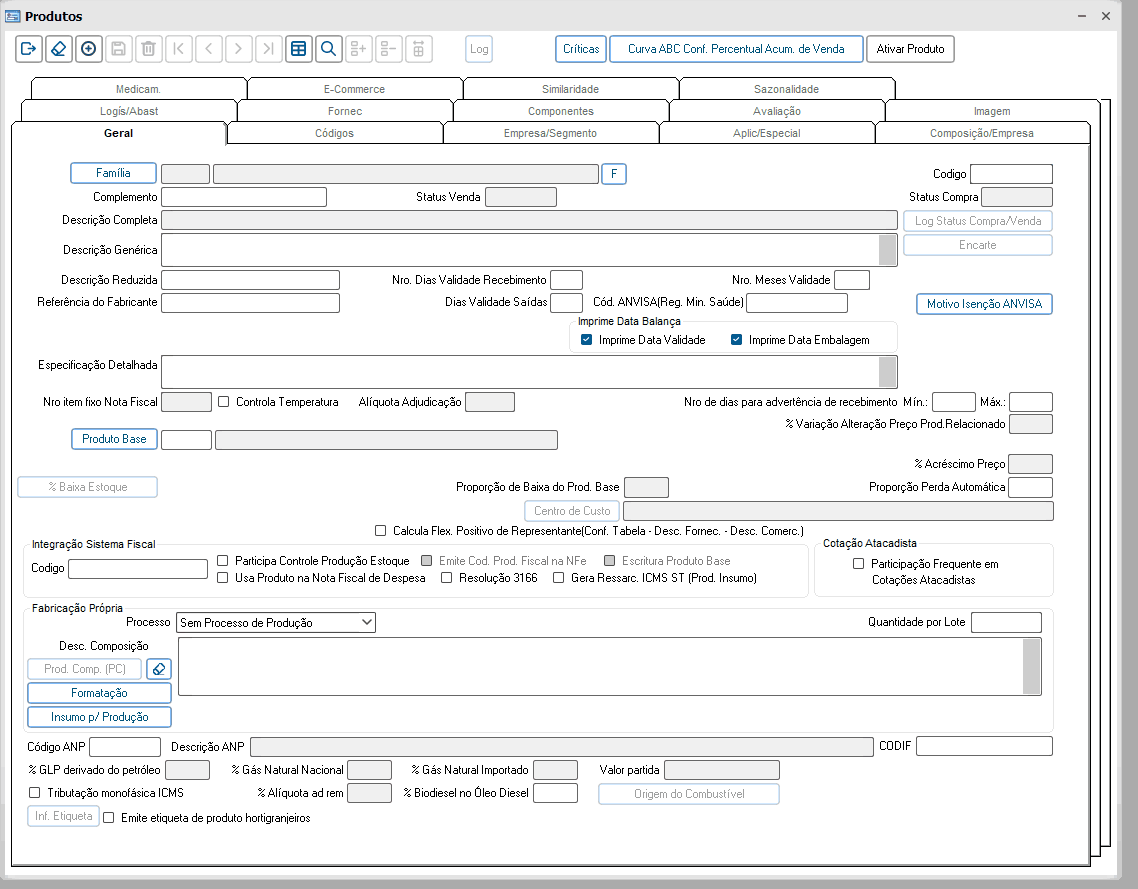Click Curva ABC Conf. Percentual button
The image size is (1138, 889).
point(736,49)
